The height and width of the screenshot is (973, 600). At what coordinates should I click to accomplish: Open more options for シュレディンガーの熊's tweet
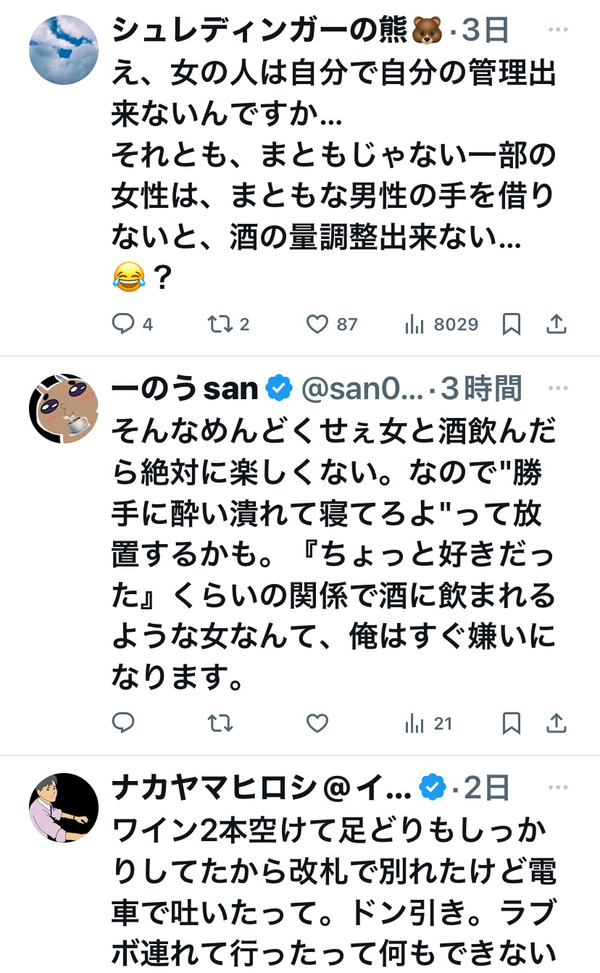[x=558, y=29]
